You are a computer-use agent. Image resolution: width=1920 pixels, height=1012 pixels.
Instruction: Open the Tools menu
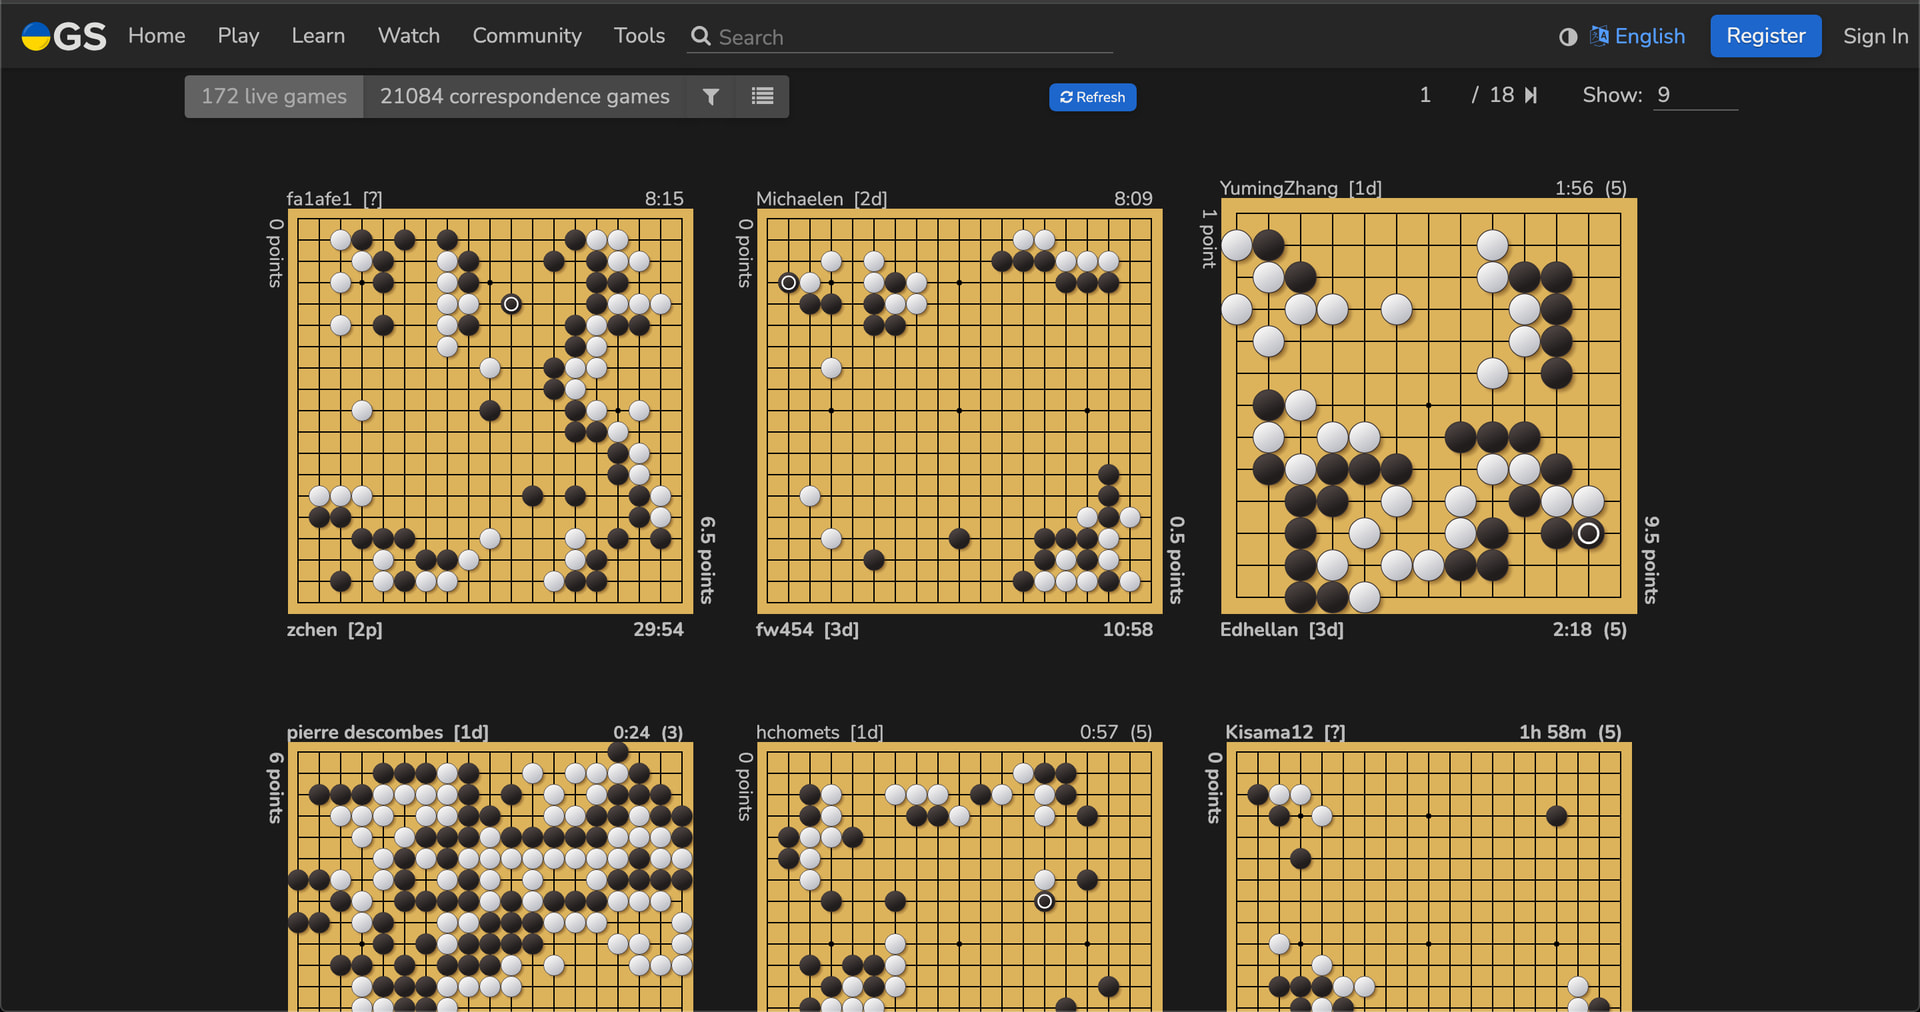click(639, 36)
